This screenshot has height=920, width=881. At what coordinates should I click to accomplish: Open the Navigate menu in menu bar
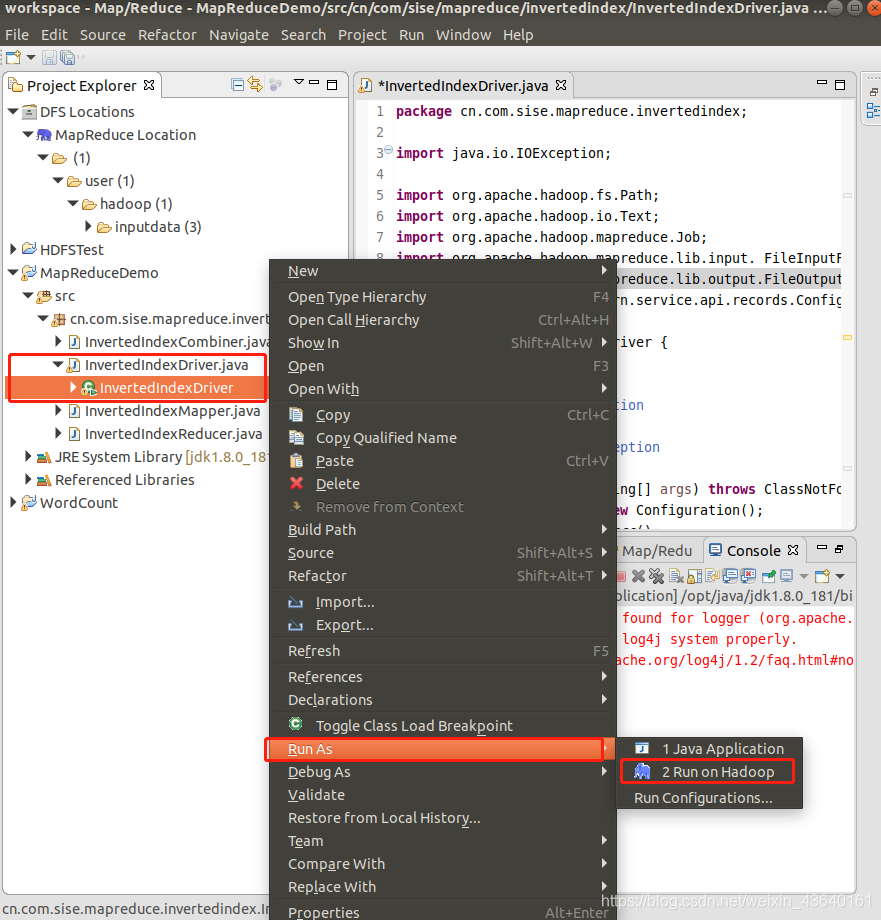(239, 35)
